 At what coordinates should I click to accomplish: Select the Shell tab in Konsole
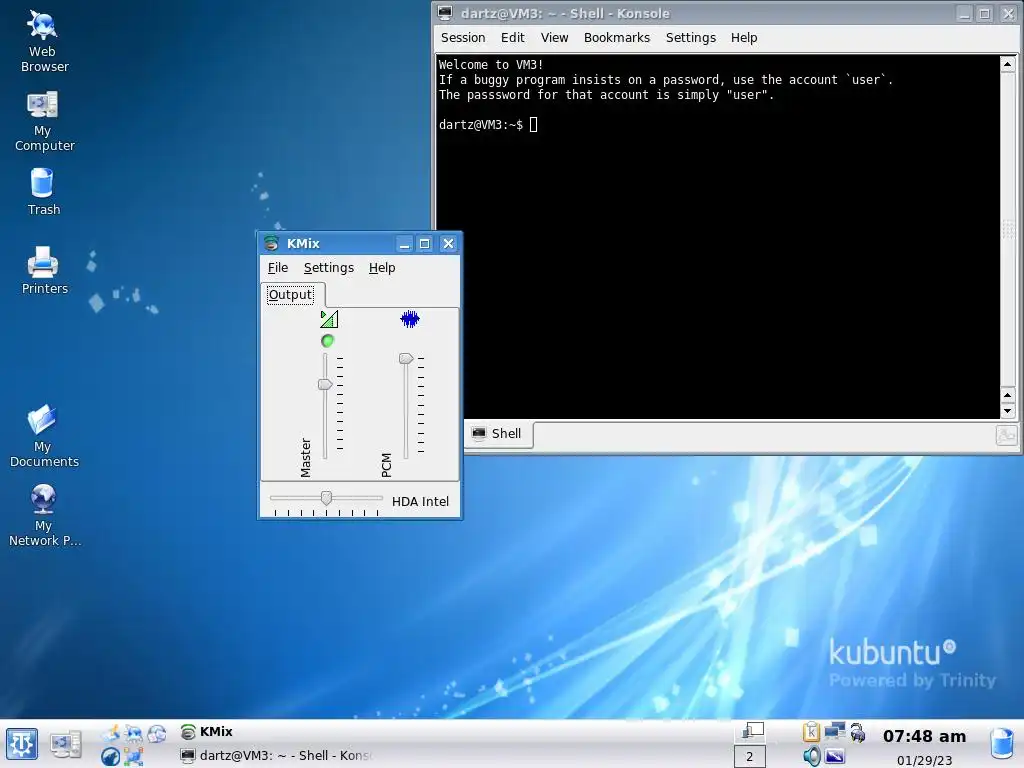[498, 434]
